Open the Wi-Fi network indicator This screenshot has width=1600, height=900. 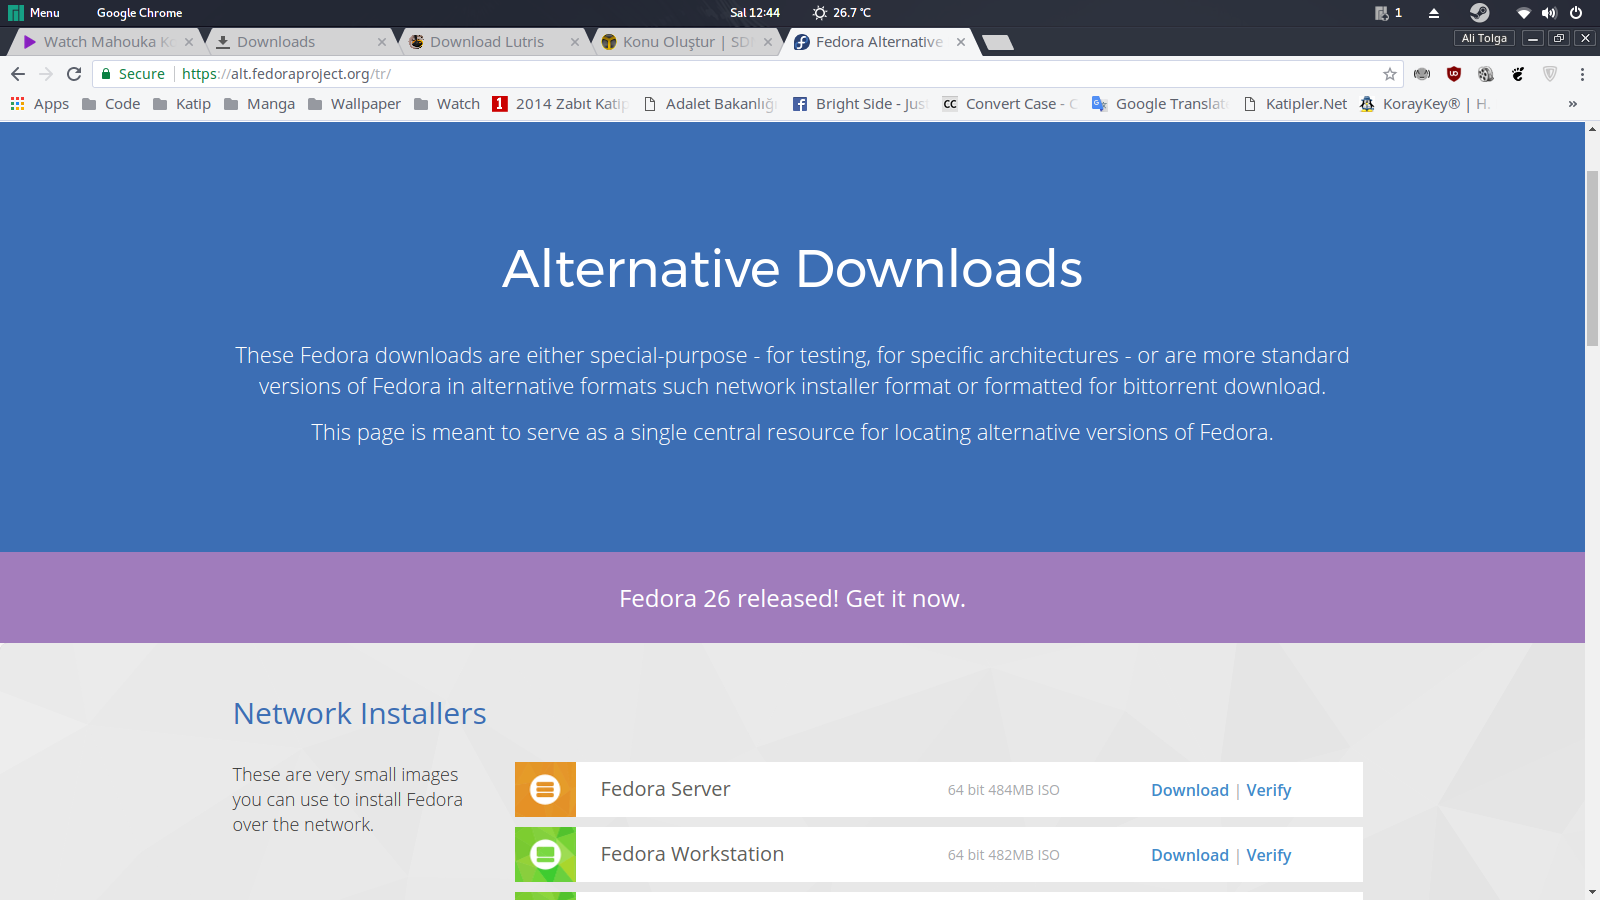click(1524, 13)
